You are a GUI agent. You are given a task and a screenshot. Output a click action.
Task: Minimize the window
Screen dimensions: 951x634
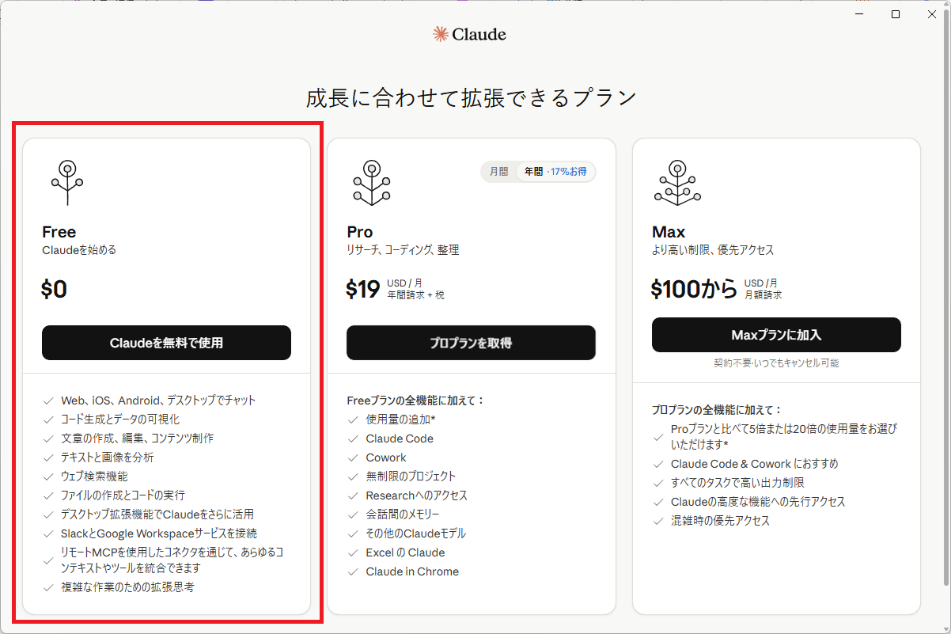[x=859, y=14]
